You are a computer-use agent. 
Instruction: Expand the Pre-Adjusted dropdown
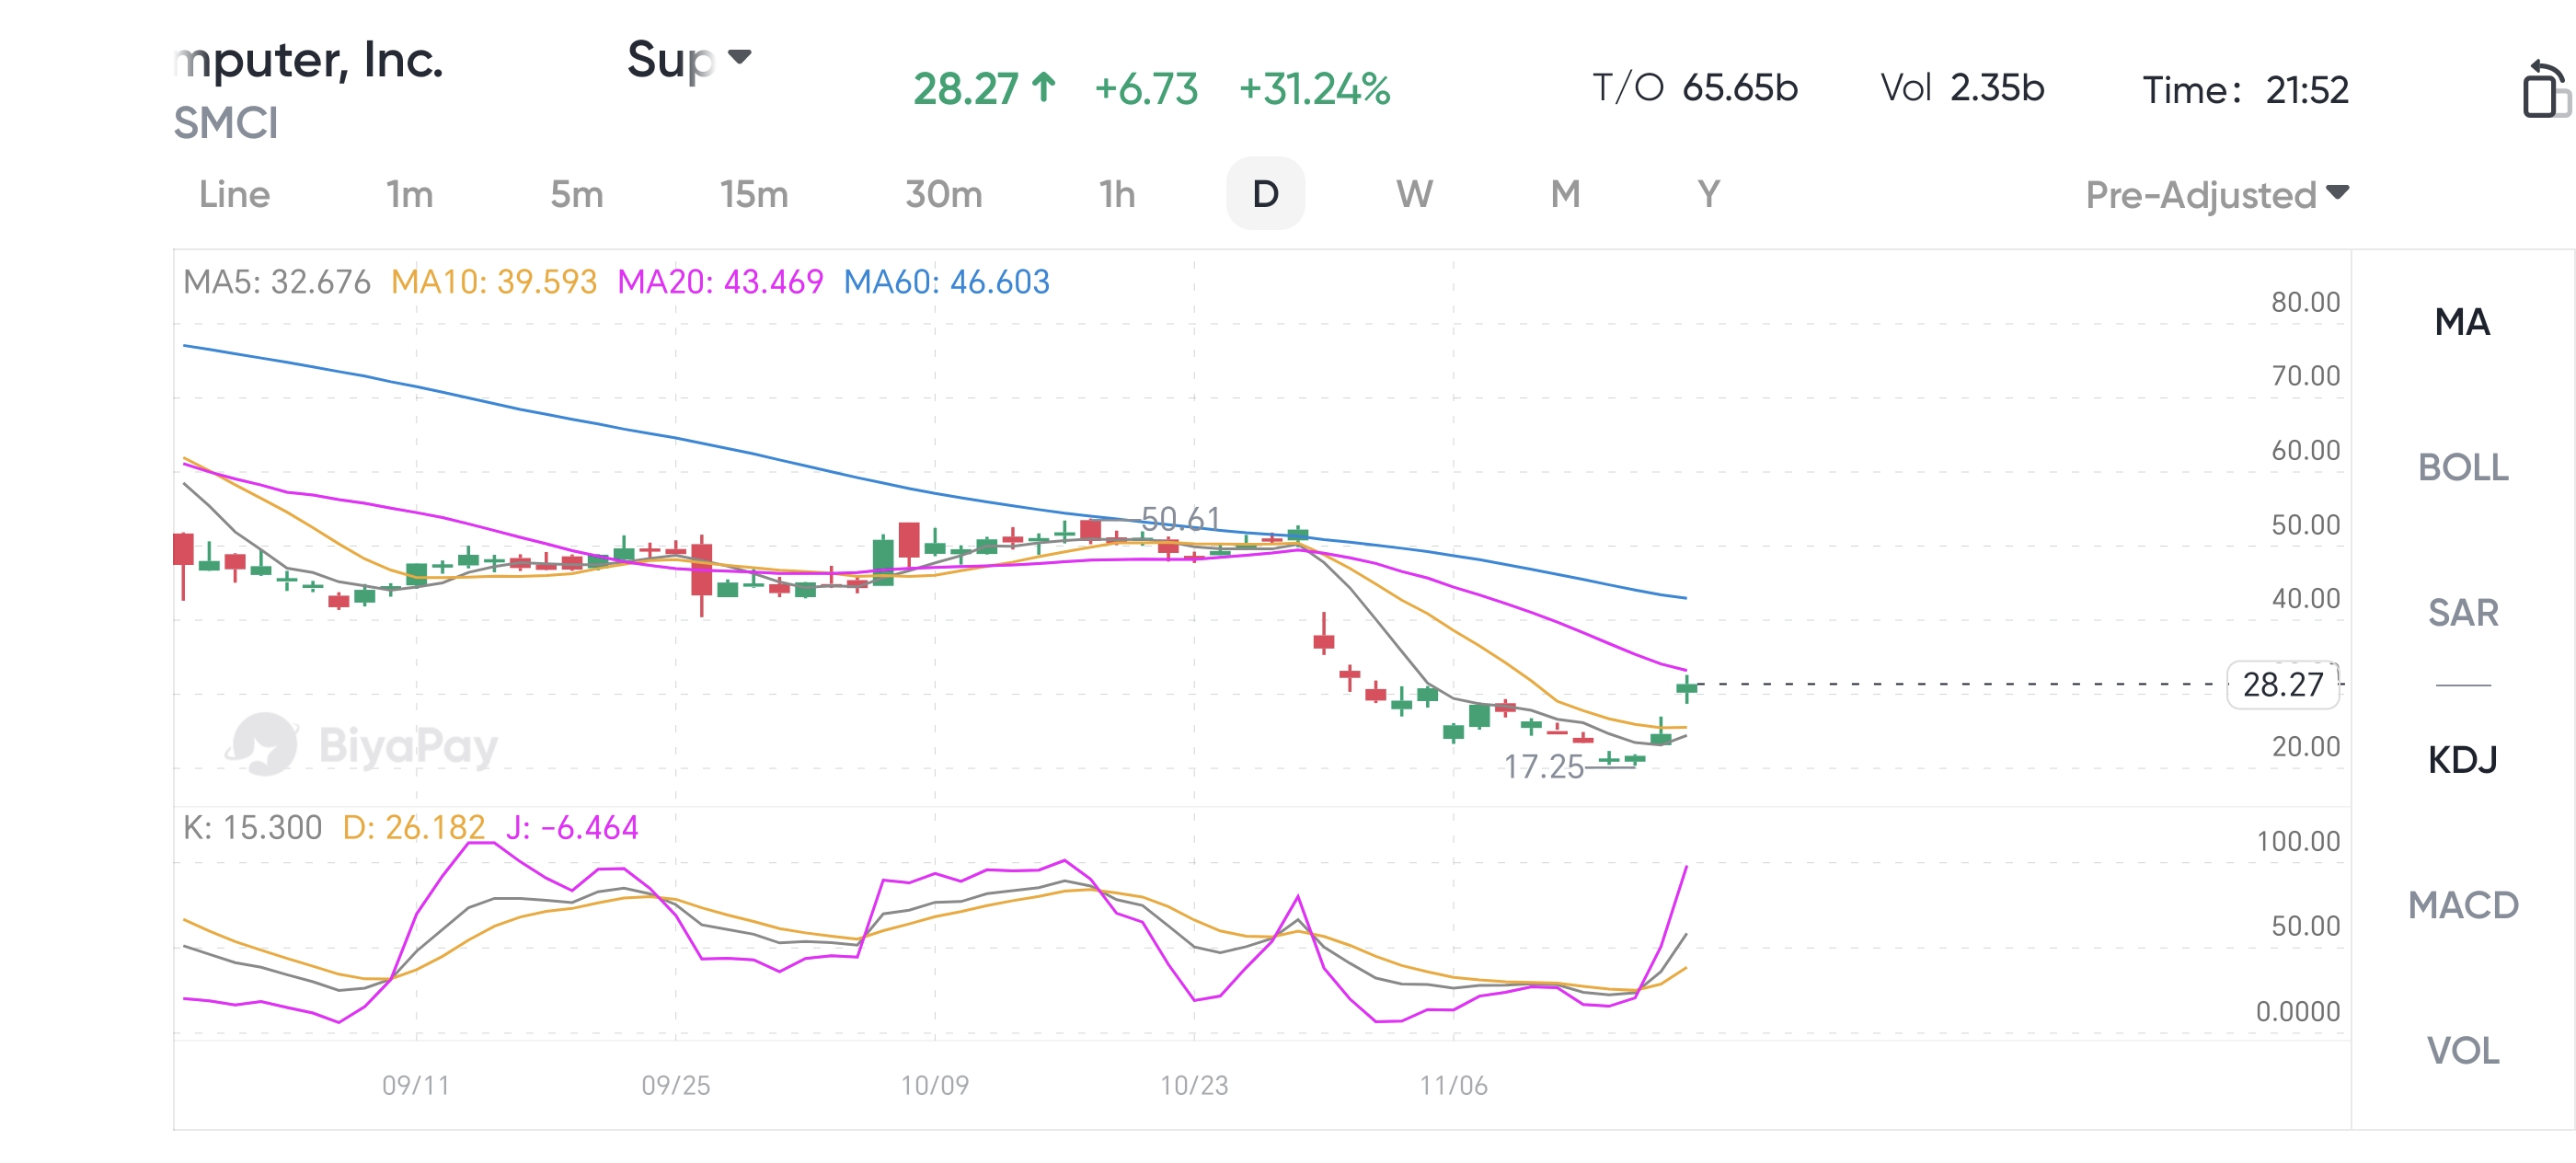pos(2217,194)
